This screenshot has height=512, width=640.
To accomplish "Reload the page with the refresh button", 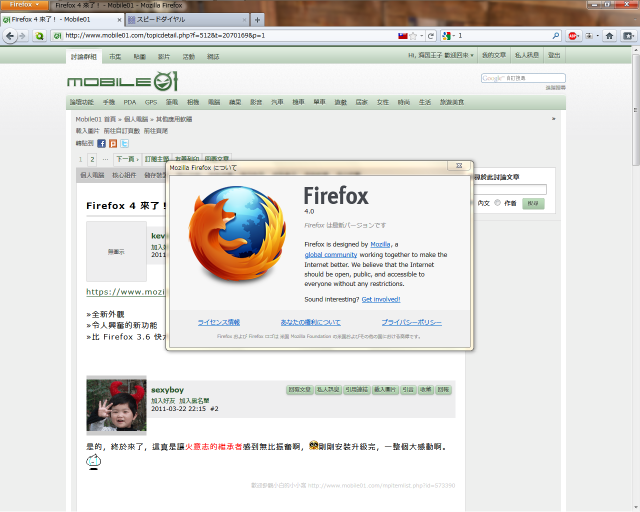I will pyautogui.click(x=431, y=36).
